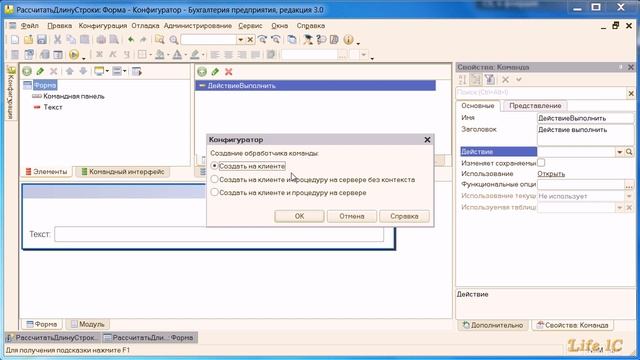Open the Администрирование menu

[x=198, y=26]
